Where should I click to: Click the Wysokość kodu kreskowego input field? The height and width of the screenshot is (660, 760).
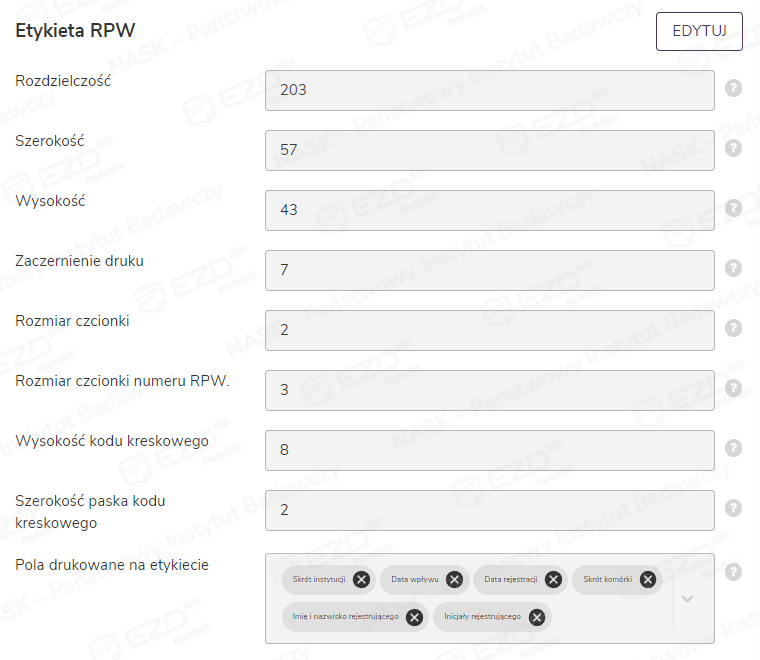click(490, 450)
